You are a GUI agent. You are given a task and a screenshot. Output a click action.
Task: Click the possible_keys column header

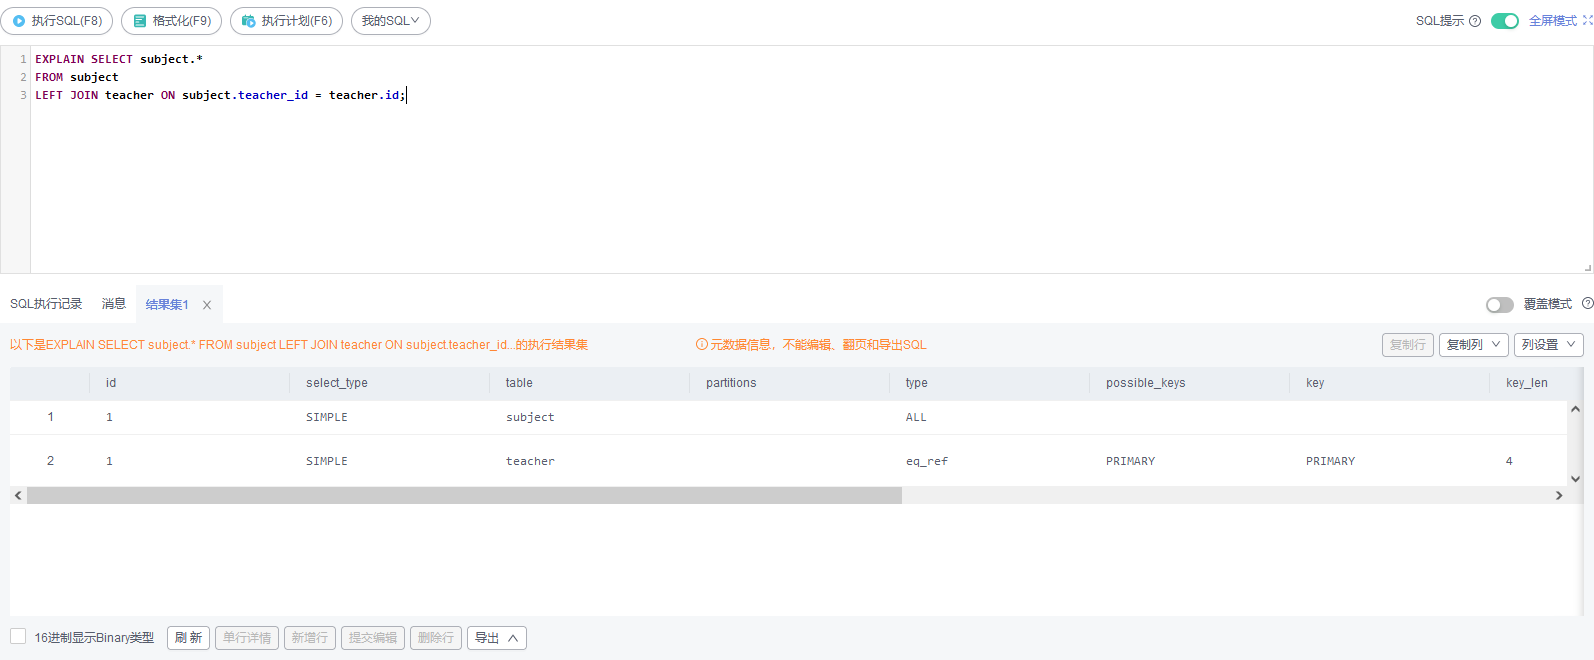click(1189, 383)
